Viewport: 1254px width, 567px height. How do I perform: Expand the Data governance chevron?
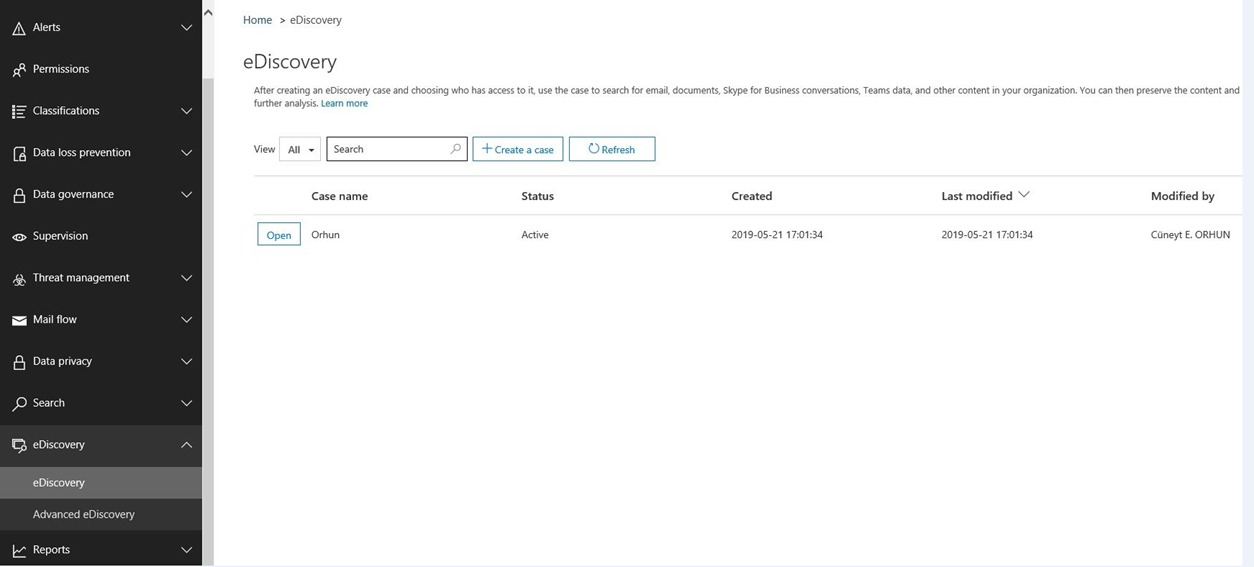[186, 195]
